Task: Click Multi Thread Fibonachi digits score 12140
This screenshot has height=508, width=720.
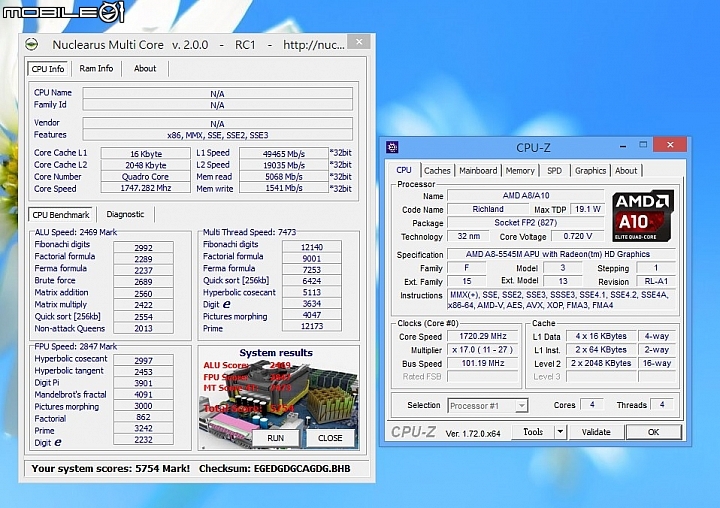Action: click(x=312, y=247)
